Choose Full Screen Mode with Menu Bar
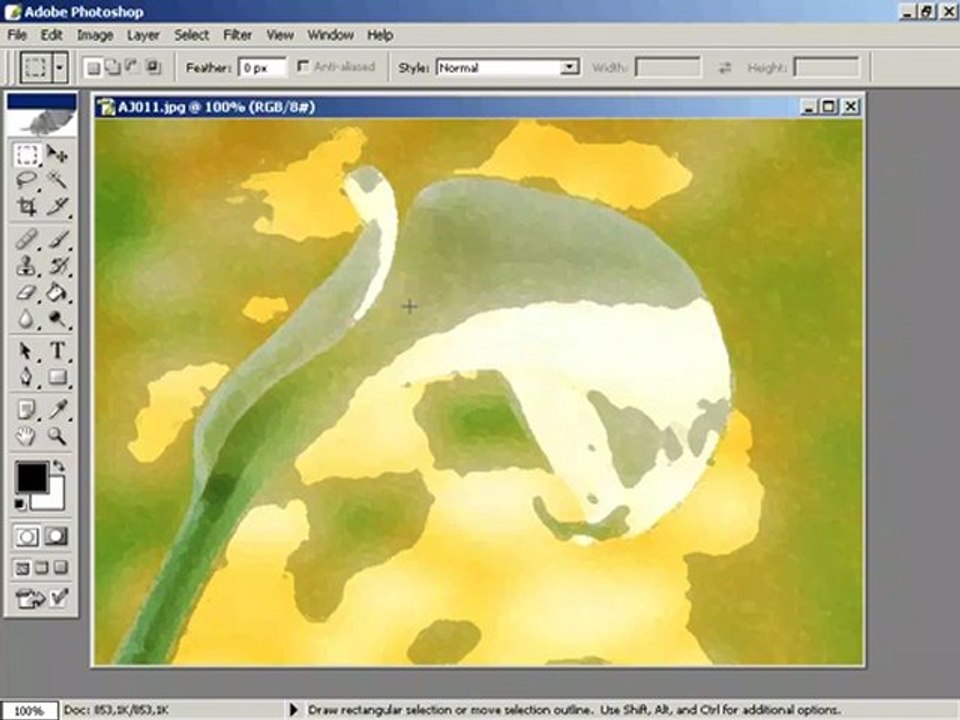Screen dimensions: 960x720 pos(42,568)
